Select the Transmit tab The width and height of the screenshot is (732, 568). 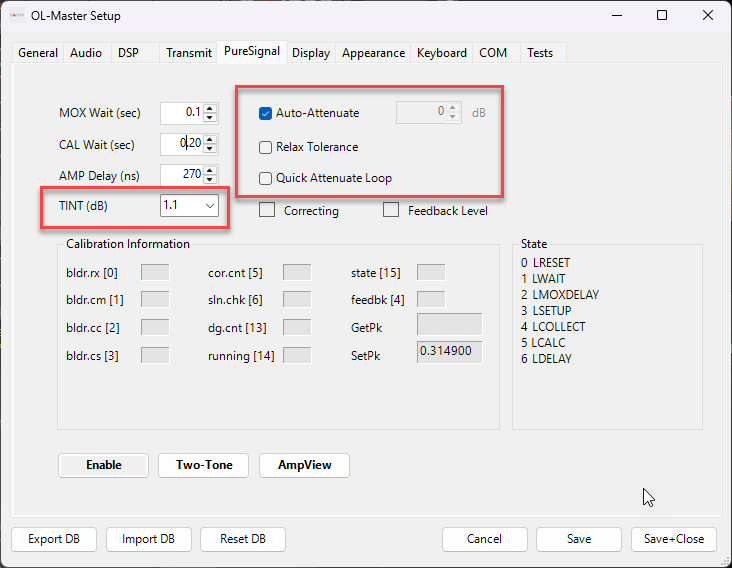point(189,53)
